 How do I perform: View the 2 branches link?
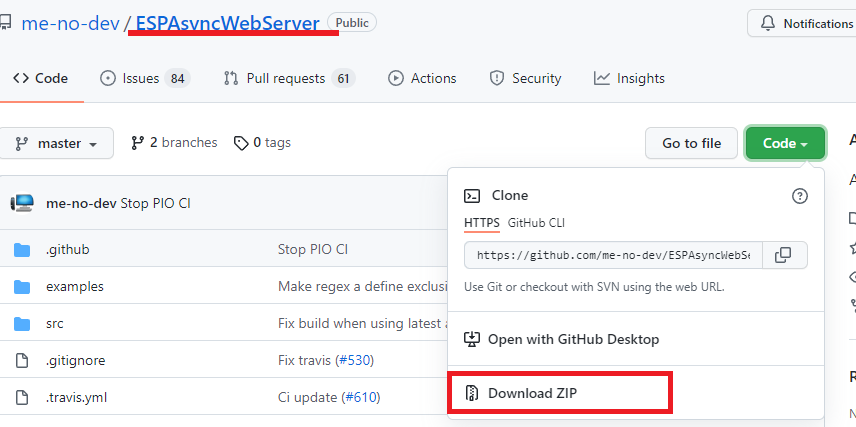174,143
